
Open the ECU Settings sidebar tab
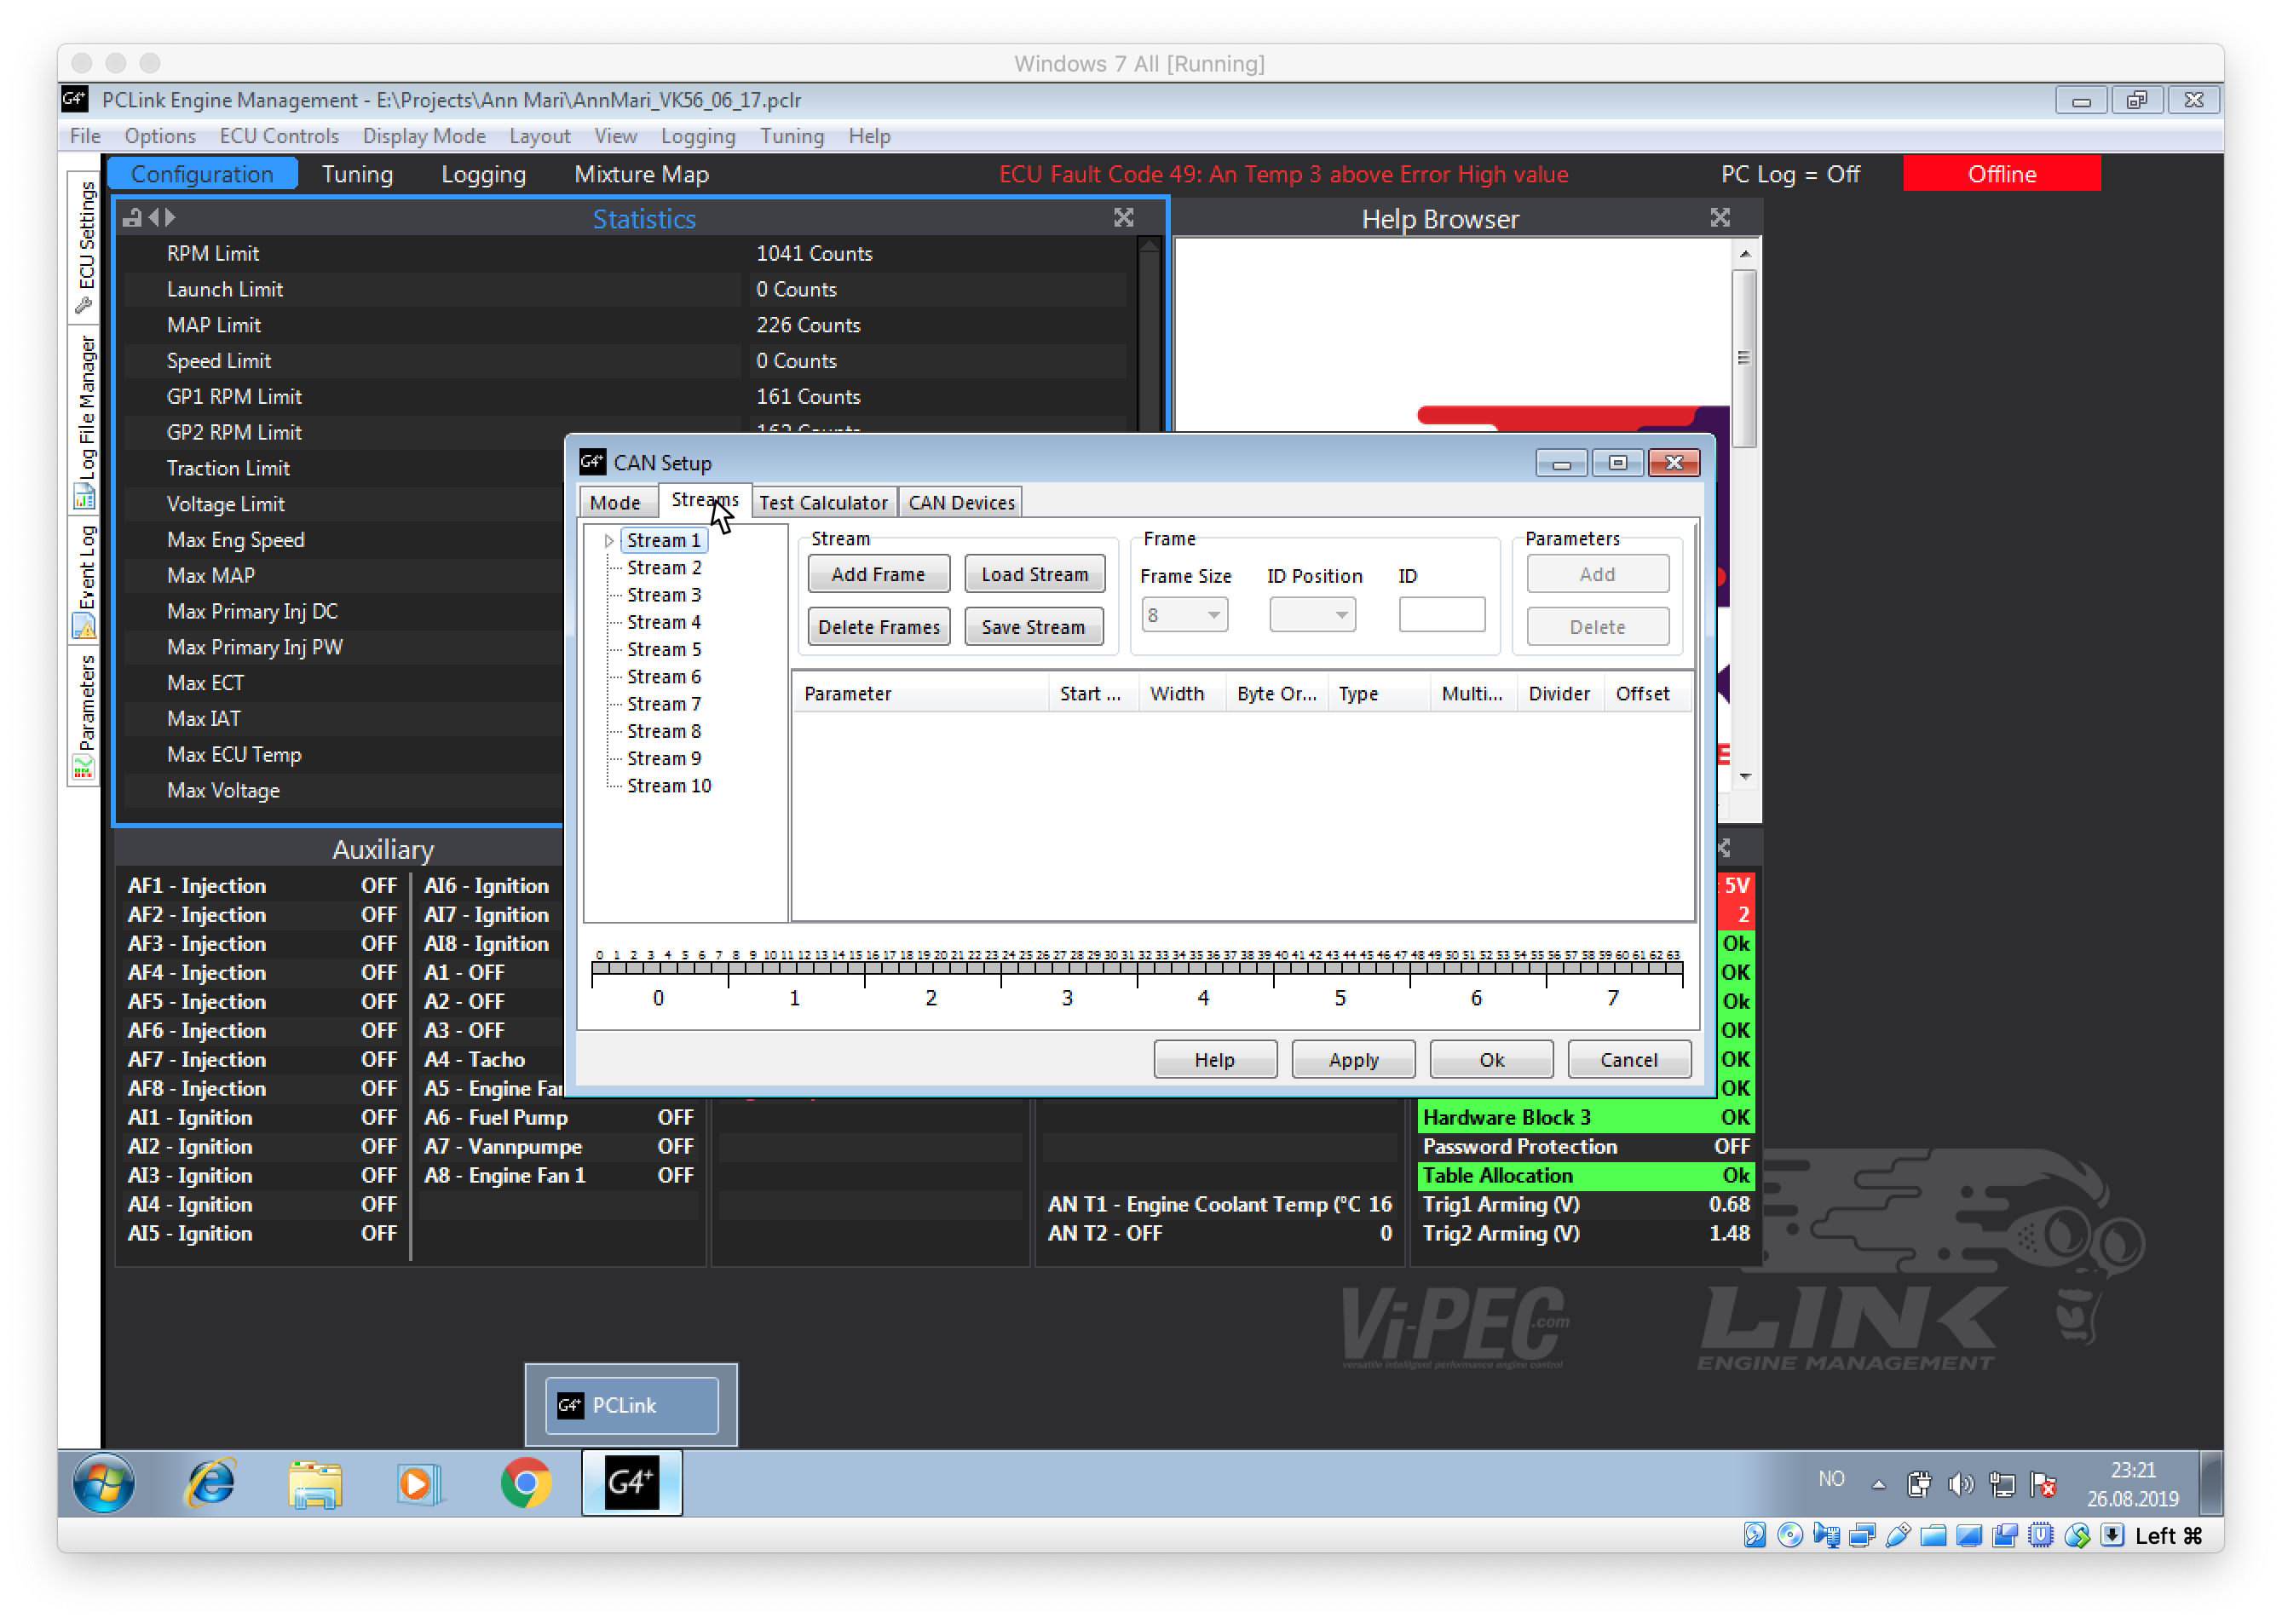[x=85, y=246]
